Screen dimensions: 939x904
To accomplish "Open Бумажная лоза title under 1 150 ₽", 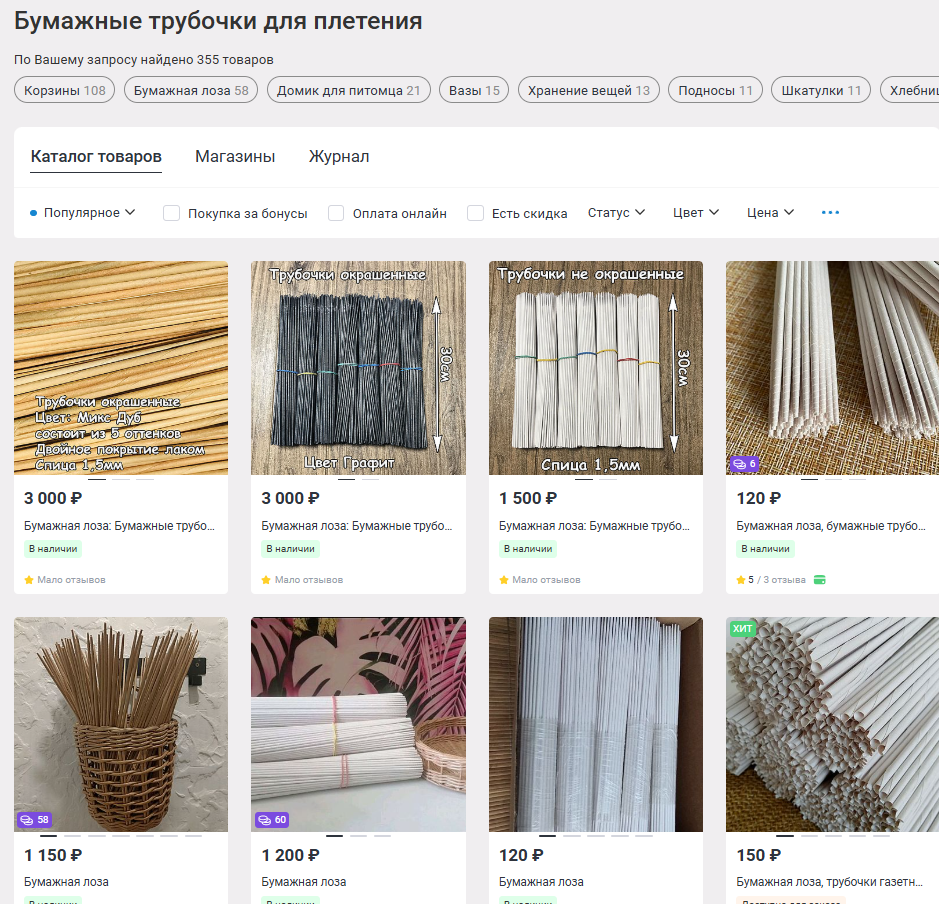I will [x=66, y=882].
